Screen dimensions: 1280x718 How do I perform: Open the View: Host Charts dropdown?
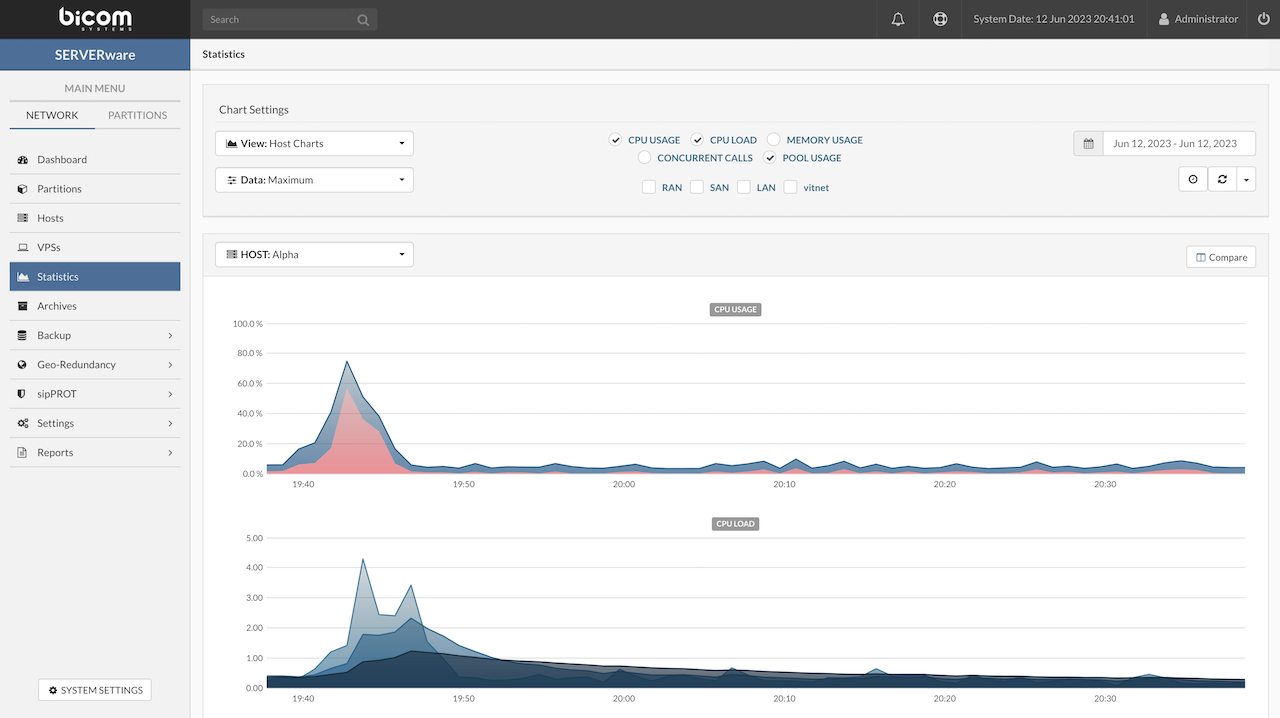tap(314, 144)
